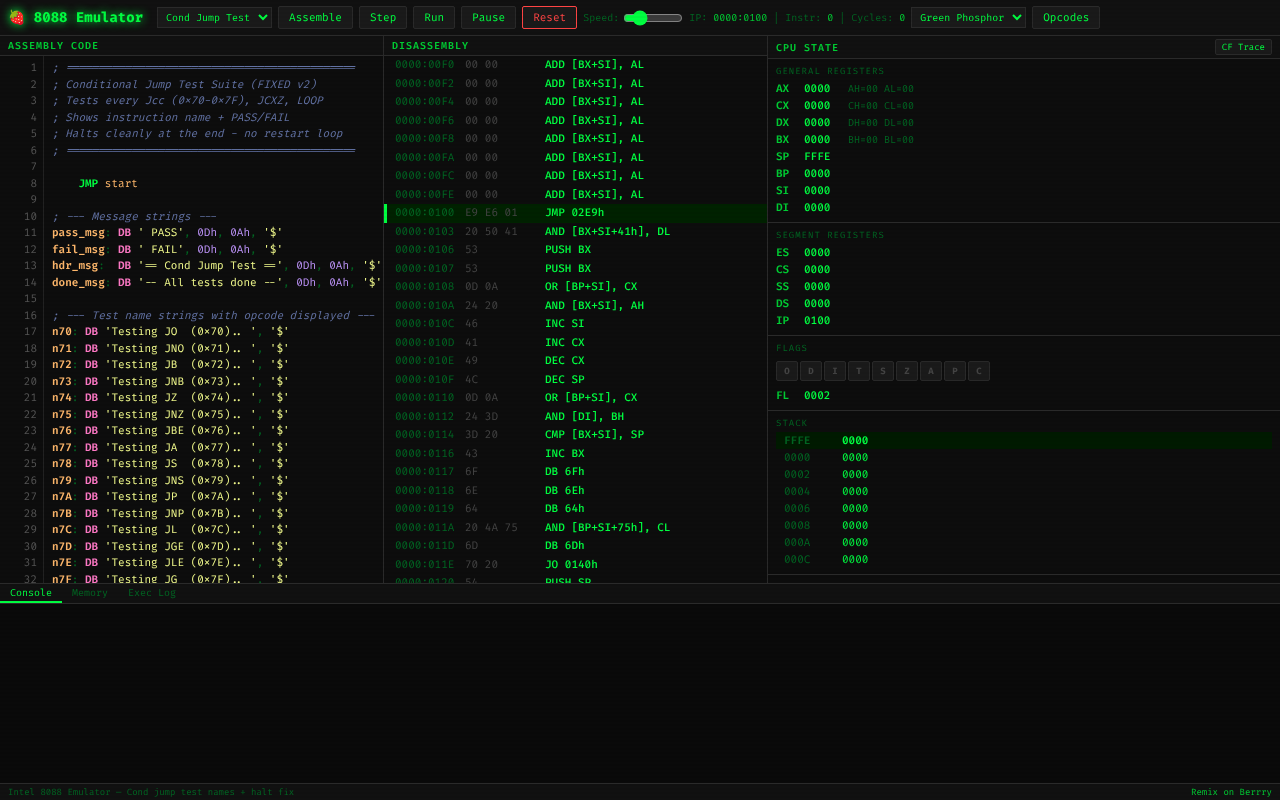Click the Assemble button
1280x800 pixels.
pos(315,17)
